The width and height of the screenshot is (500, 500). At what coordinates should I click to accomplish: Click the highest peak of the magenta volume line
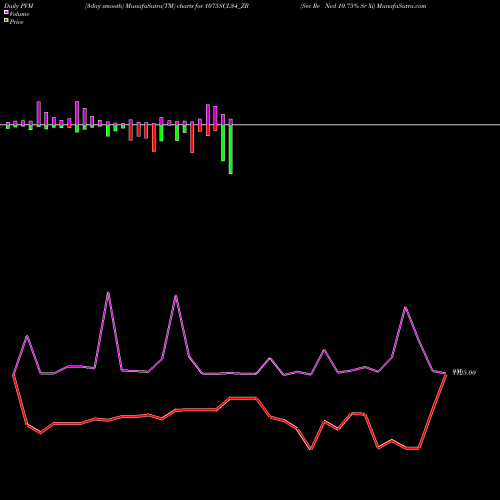click(108, 292)
